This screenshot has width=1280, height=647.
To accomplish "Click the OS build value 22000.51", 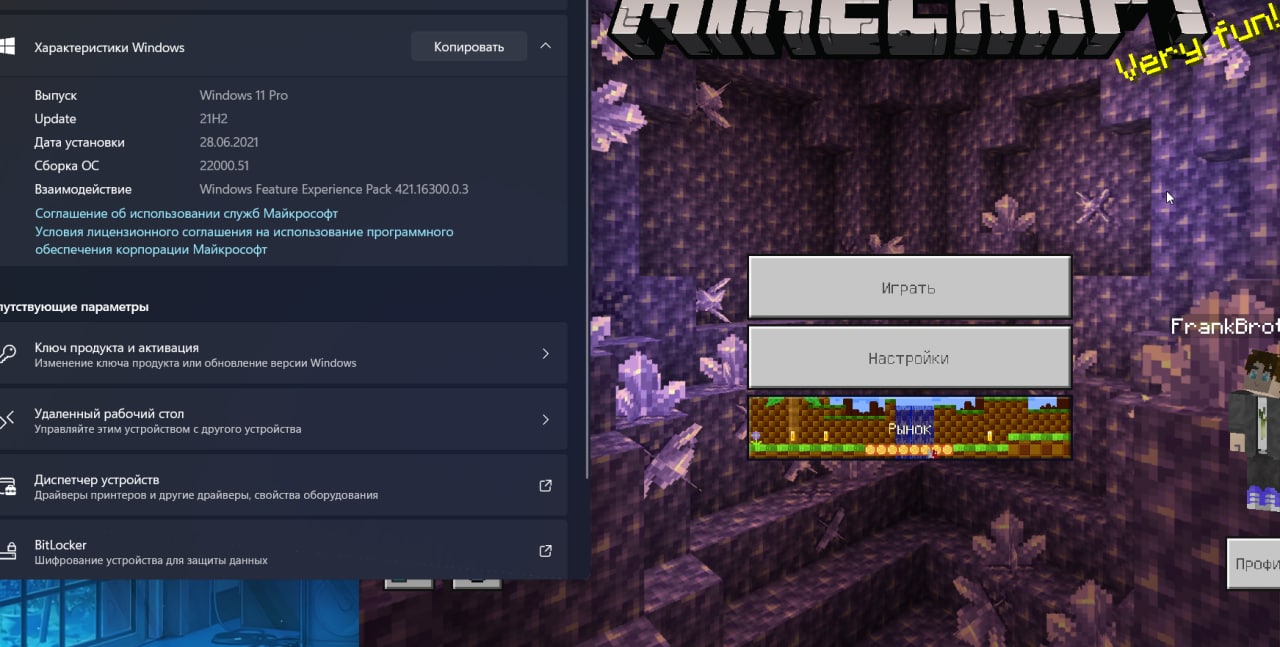I will pos(224,166).
